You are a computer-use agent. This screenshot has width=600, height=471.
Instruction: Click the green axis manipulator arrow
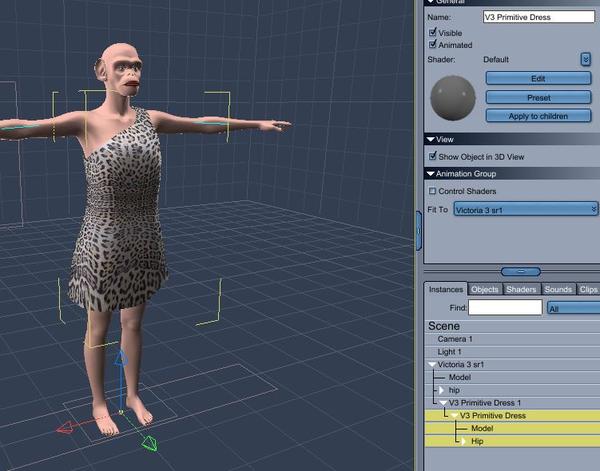coord(150,444)
